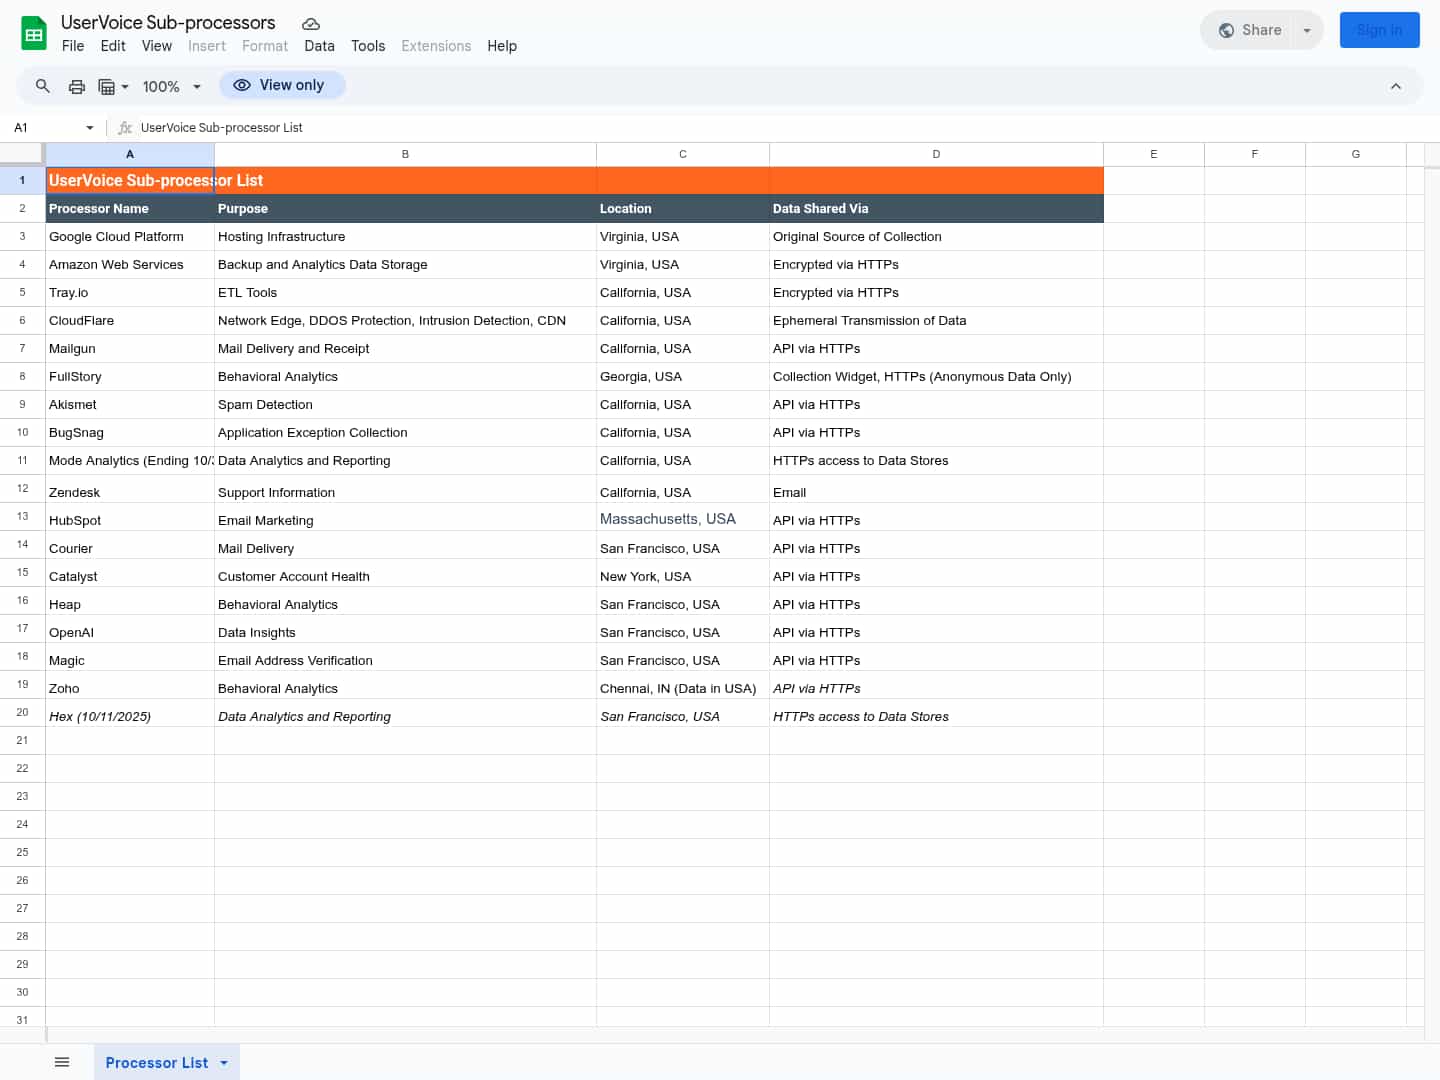Open the Data menu
The image size is (1440, 1080).
point(319,46)
